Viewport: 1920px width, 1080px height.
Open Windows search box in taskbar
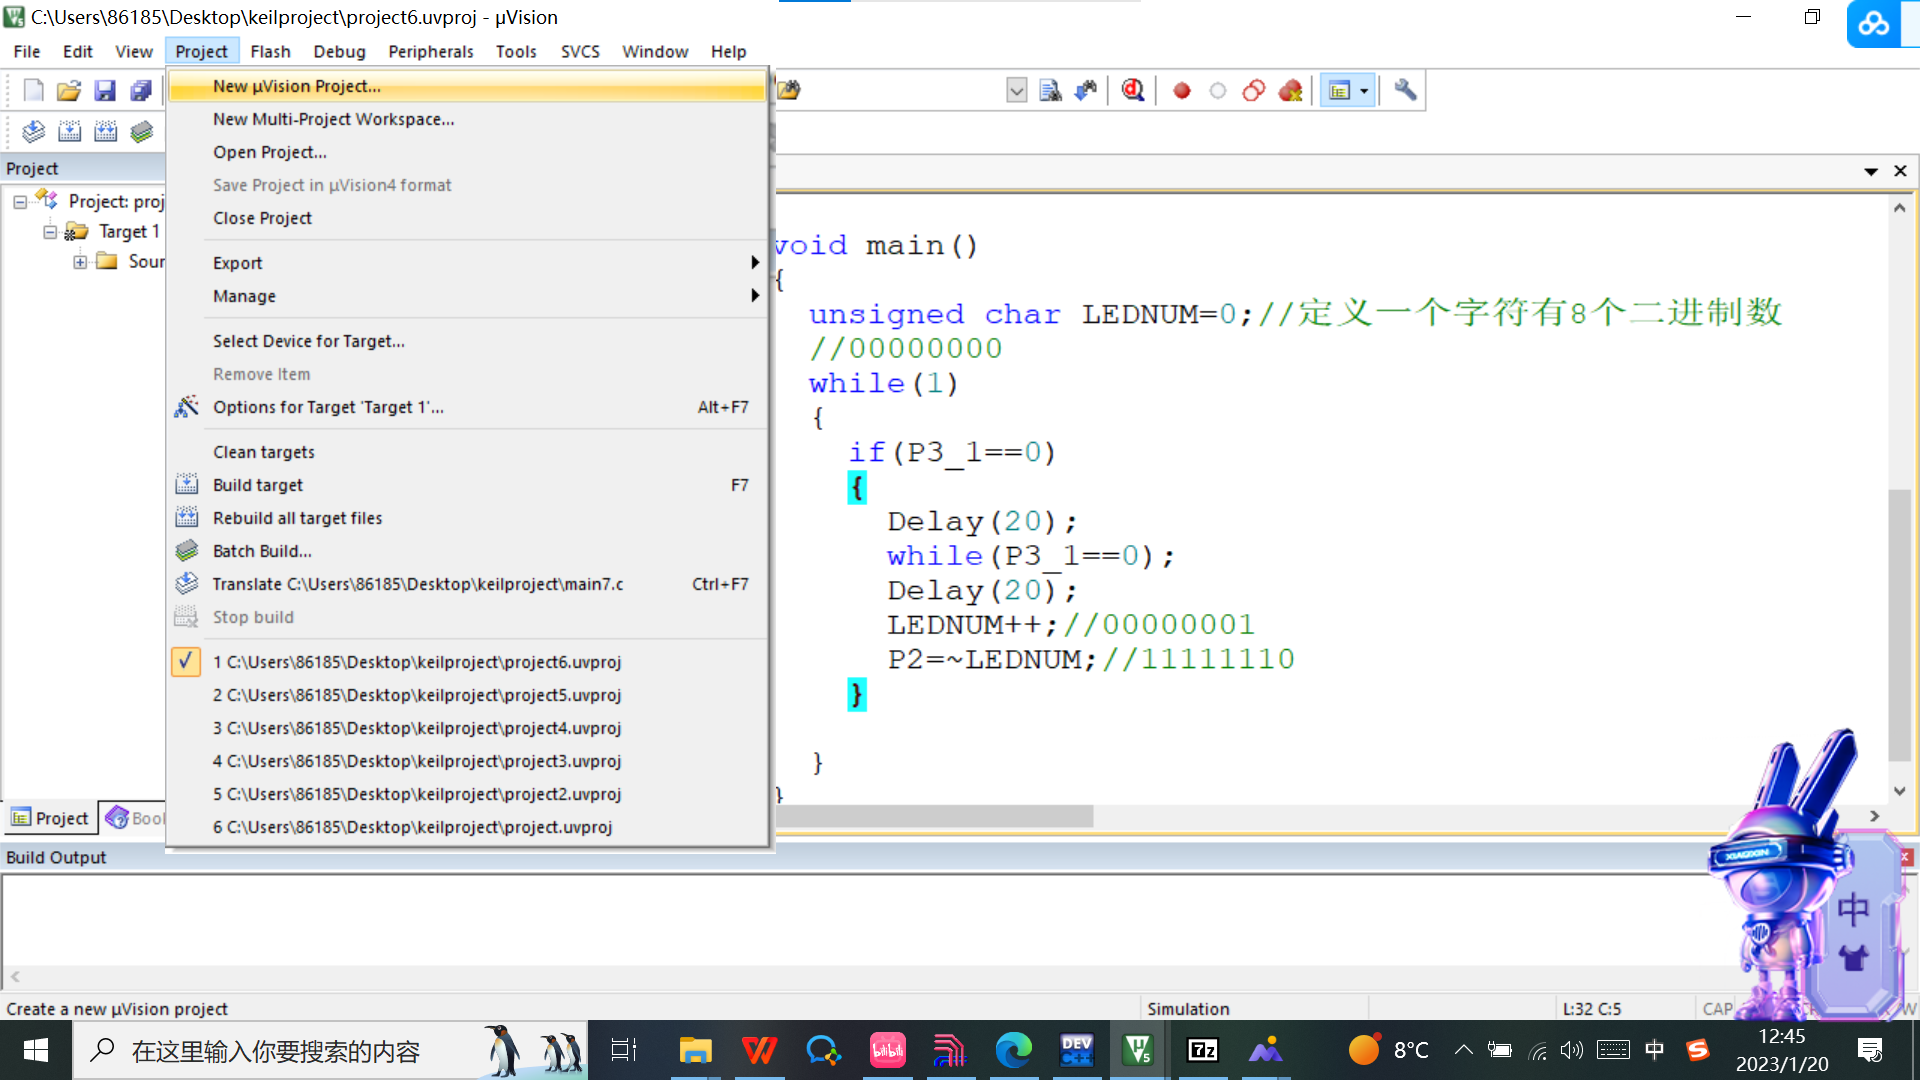(x=275, y=1051)
